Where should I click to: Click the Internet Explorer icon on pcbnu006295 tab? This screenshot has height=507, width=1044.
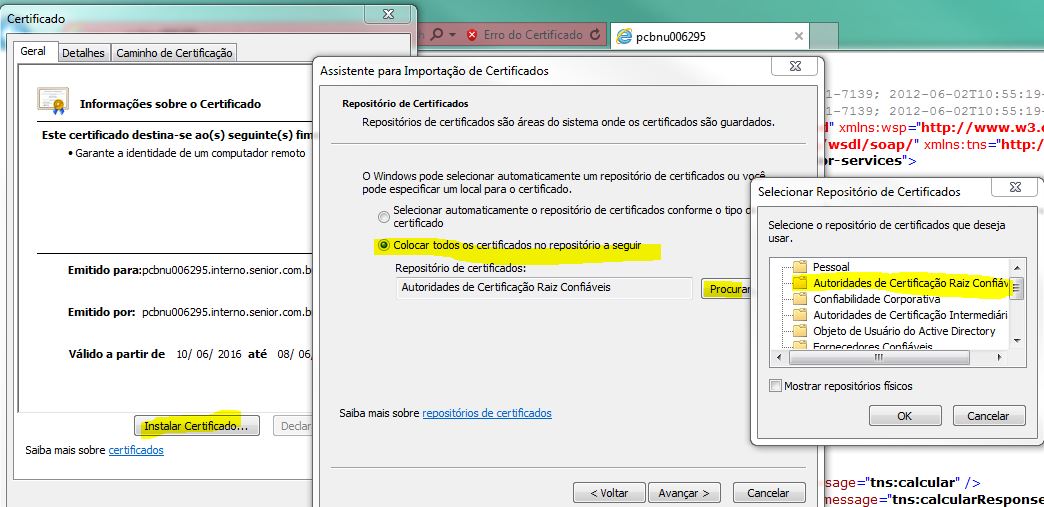point(626,36)
